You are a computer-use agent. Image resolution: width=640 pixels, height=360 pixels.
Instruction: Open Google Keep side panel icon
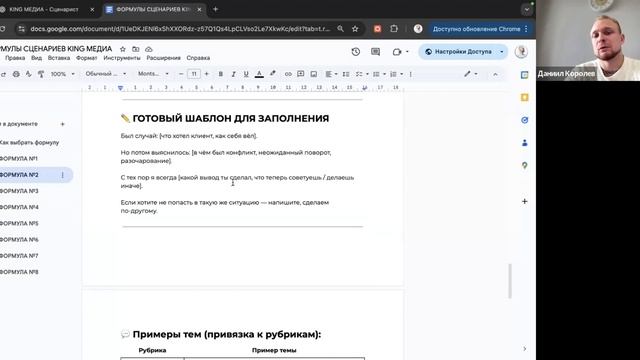click(524, 97)
